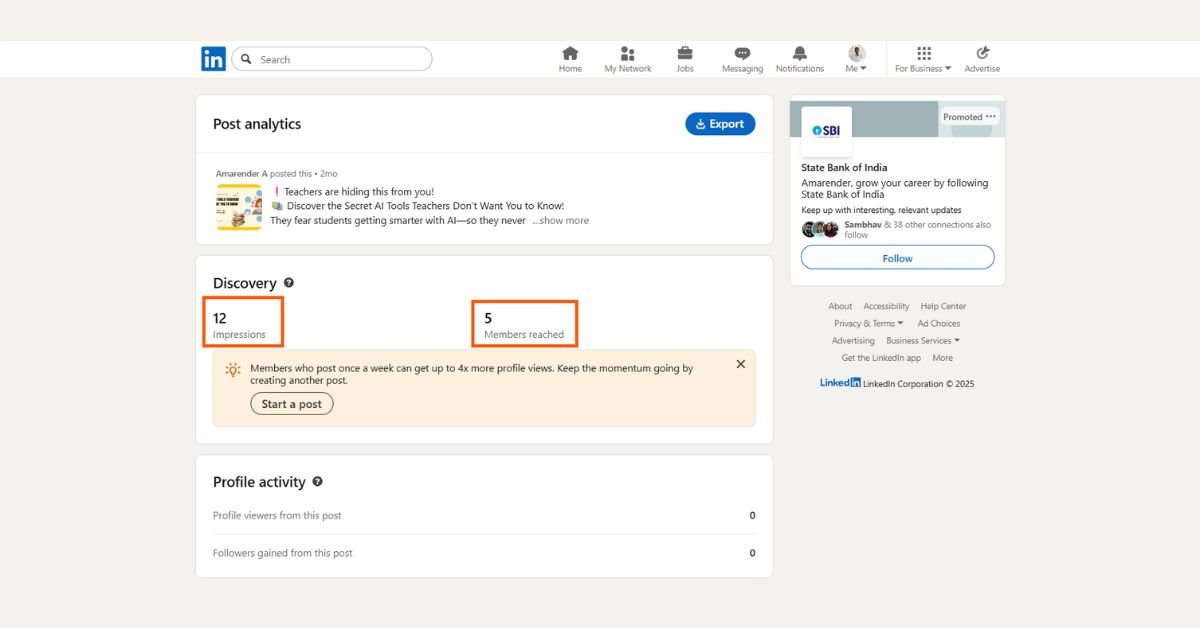Screen dimensions: 1200x628
Task: Open the Promoted post options menu
Action: tap(991, 116)
